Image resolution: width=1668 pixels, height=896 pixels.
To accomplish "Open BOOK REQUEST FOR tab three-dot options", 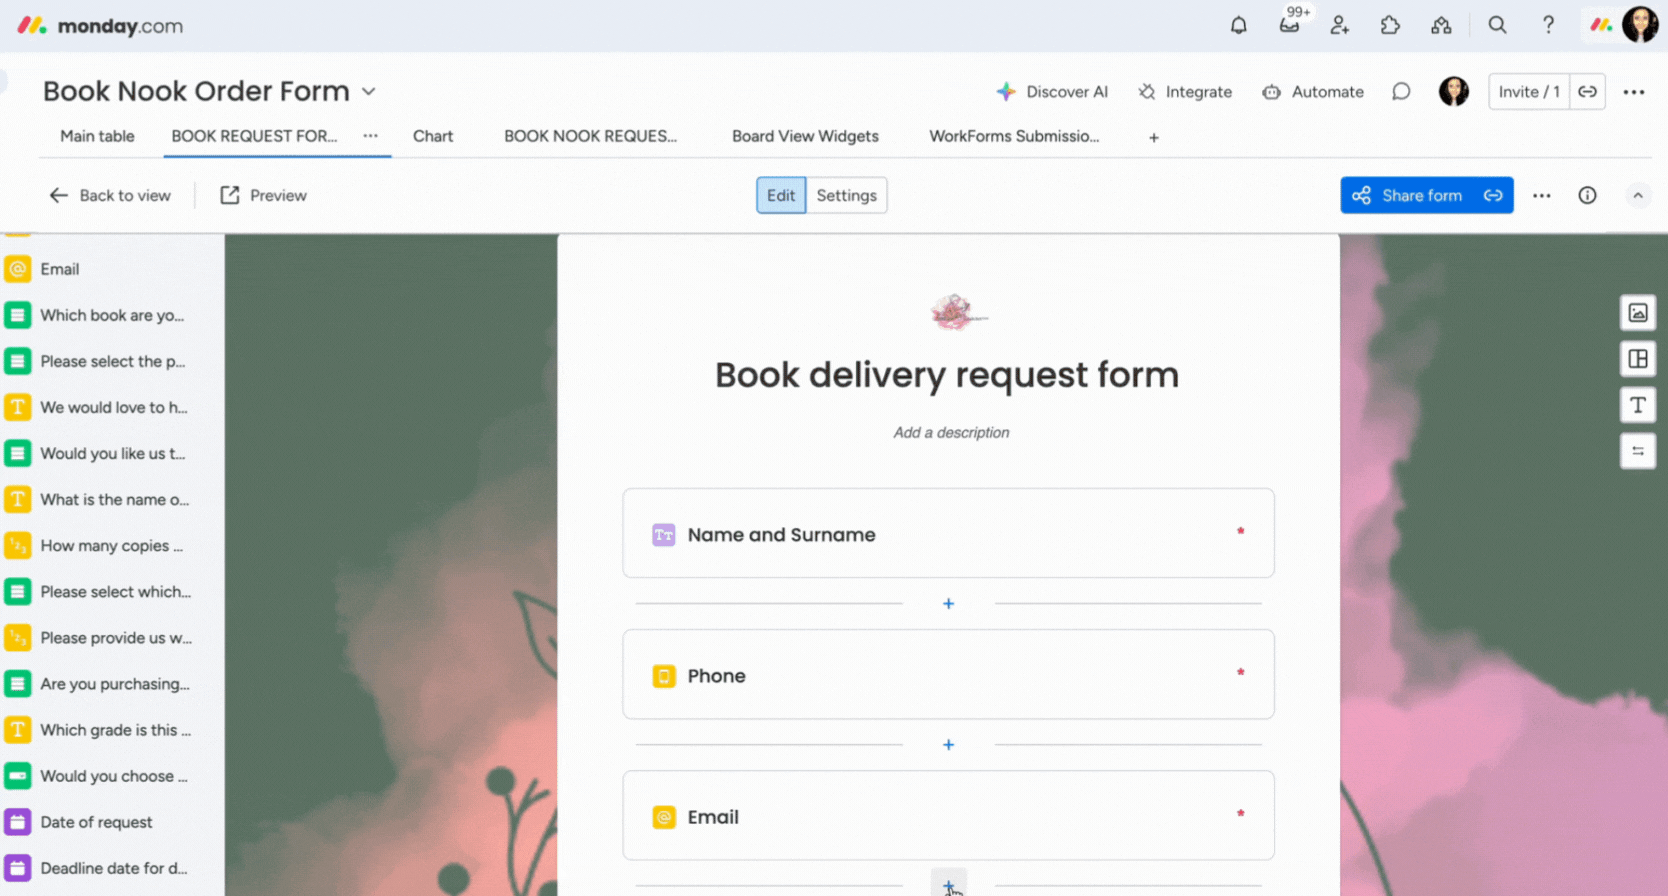I will (x=370, y=136).
